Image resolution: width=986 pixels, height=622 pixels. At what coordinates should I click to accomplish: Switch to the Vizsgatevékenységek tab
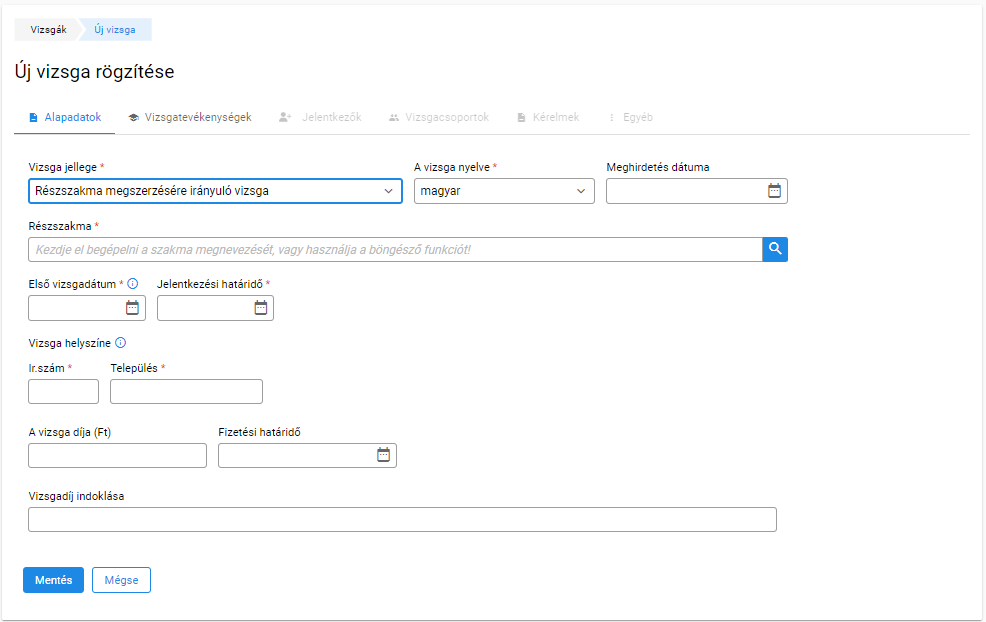(190, 118)
